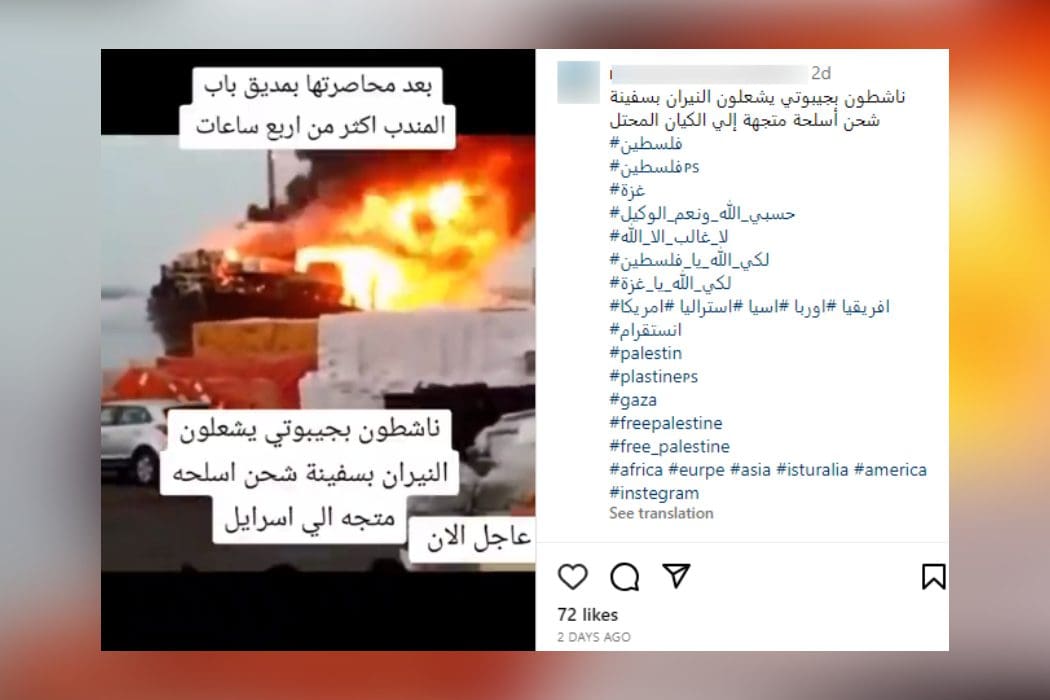Open #plastineps hashtag
The height and width of the screenshot is (700, 1050).
[x=654, y=376]
